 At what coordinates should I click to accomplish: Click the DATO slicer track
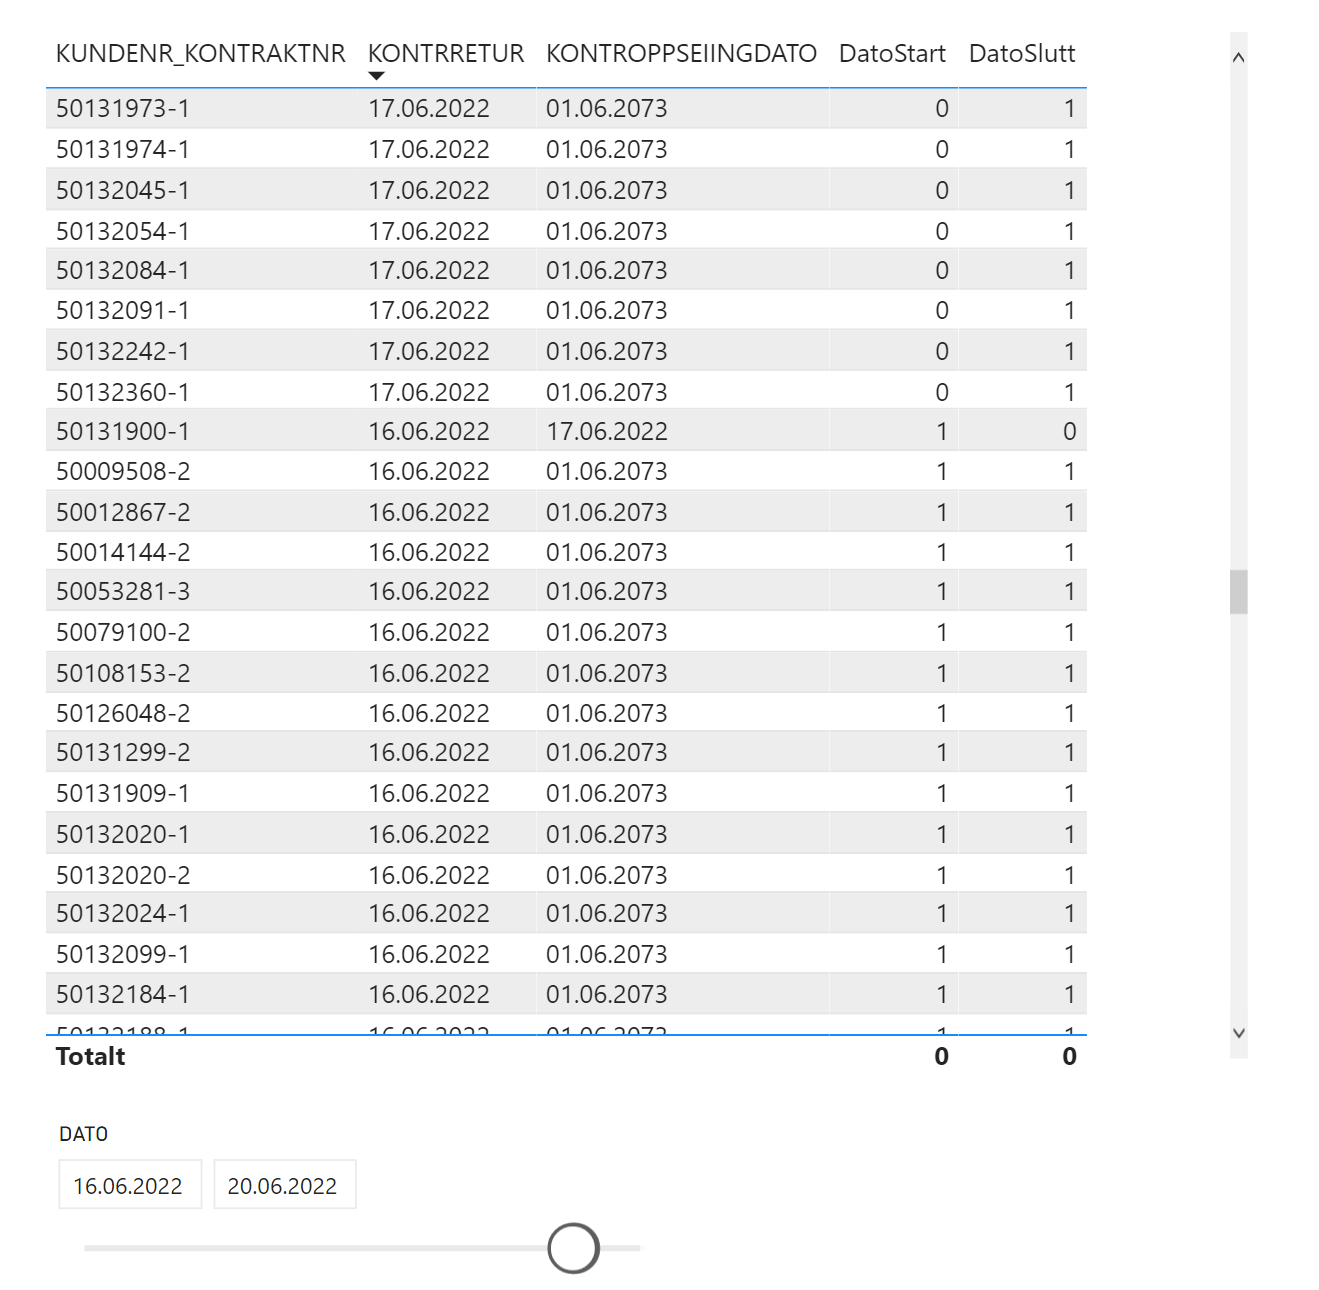(362, 1248)
